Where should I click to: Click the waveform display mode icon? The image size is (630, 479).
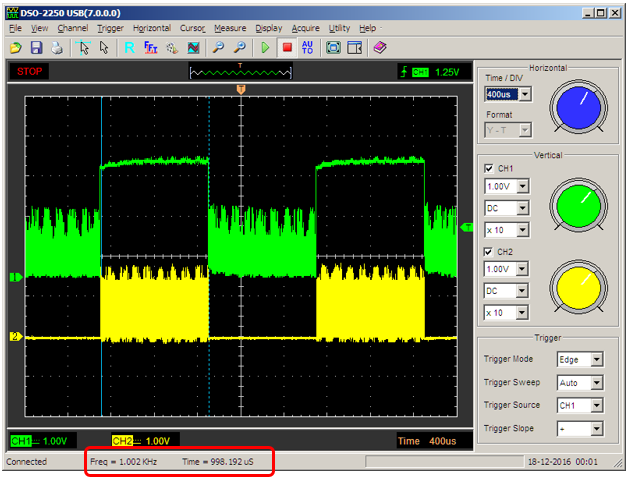click(193, 48)
